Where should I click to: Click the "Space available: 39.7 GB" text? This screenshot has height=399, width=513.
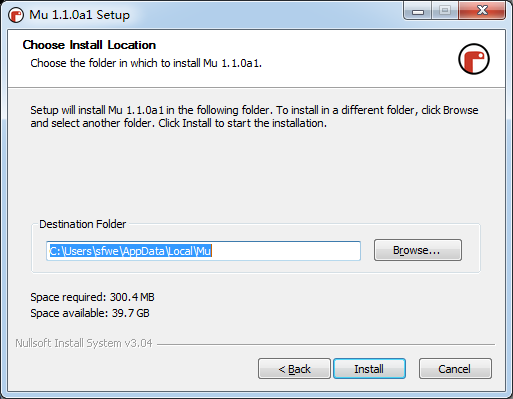coord(90,313)
